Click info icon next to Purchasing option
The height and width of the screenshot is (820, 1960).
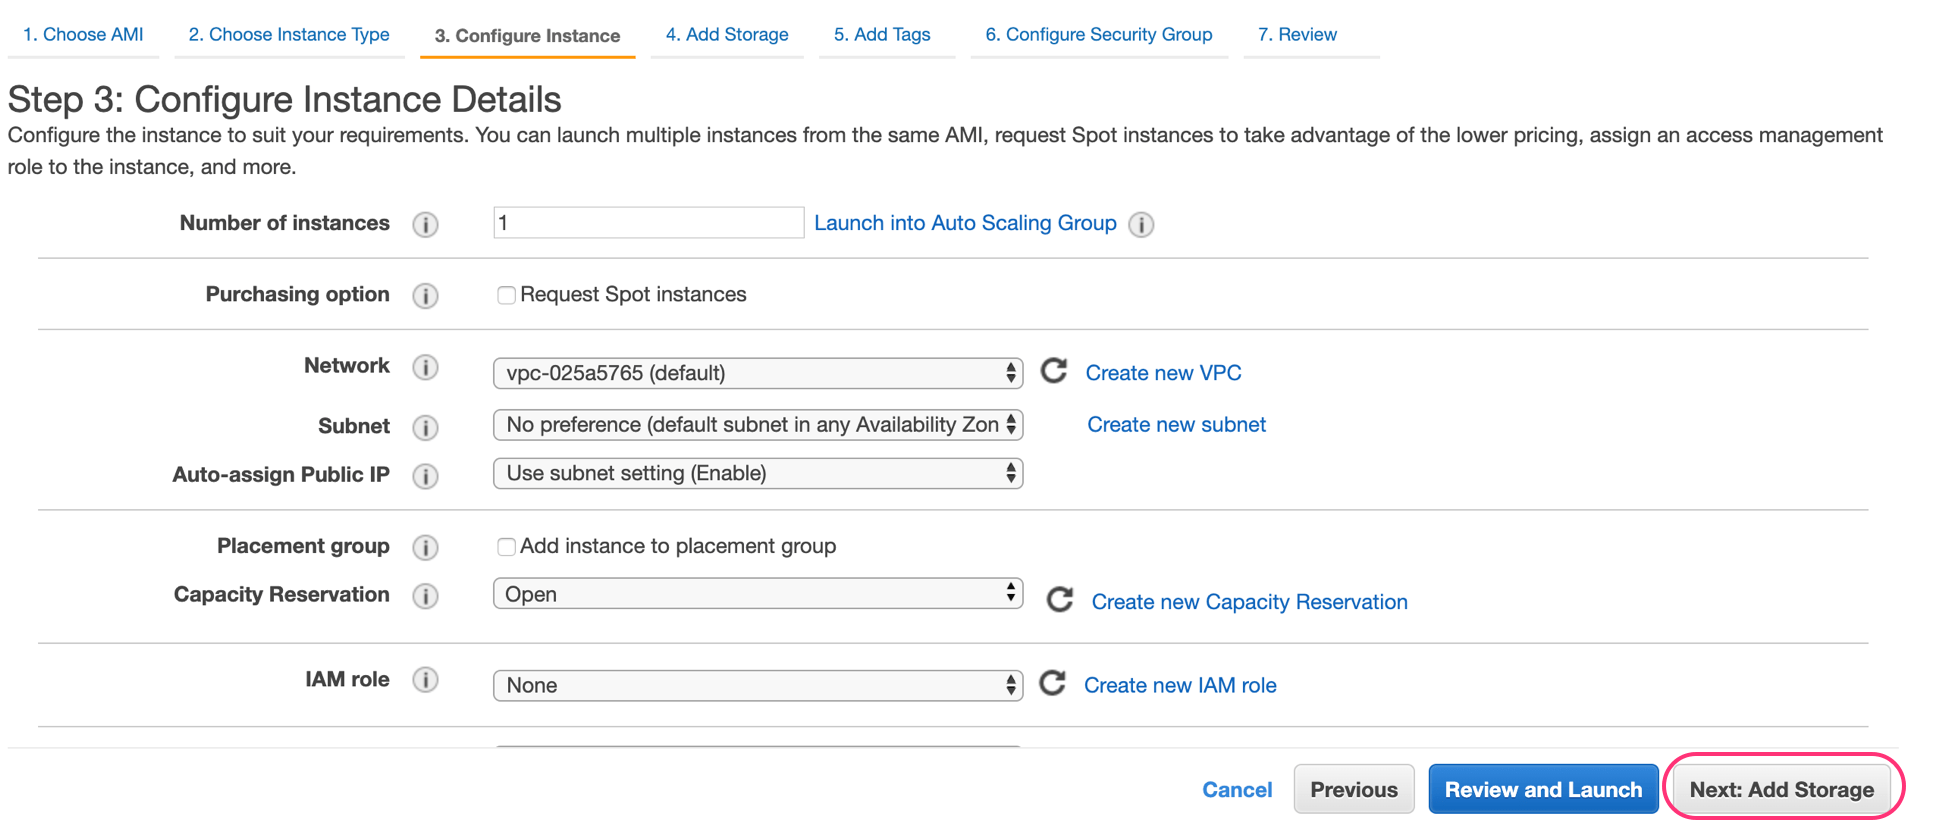425,296
